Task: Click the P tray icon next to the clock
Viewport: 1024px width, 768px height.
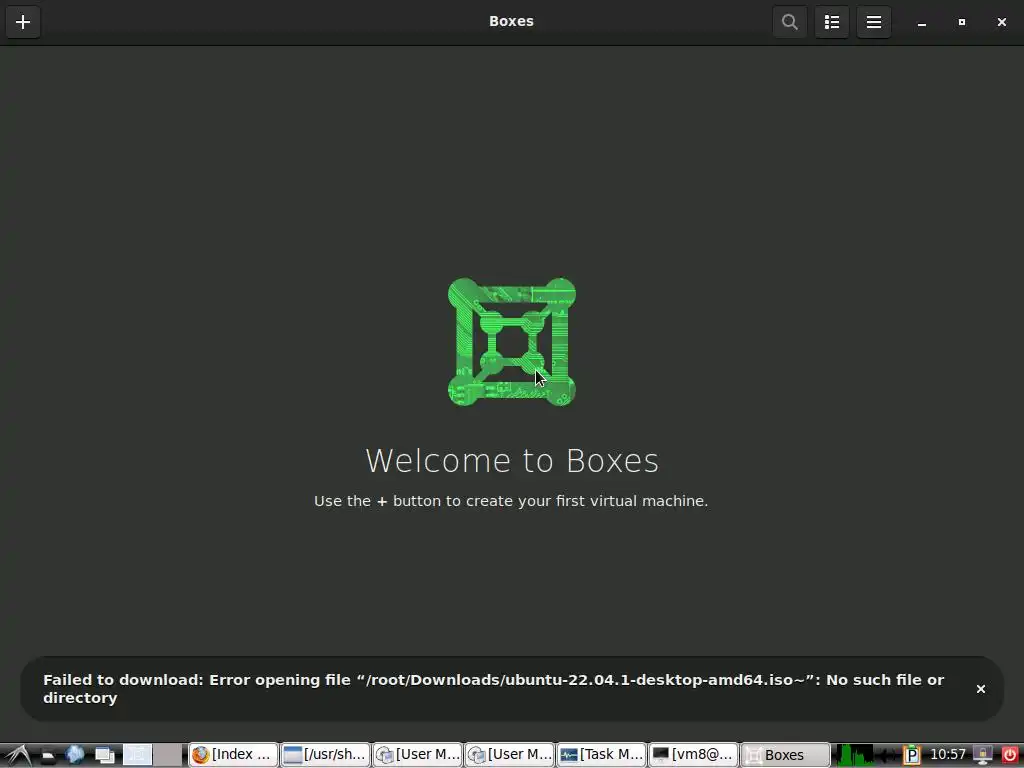Action: (912, 756)
